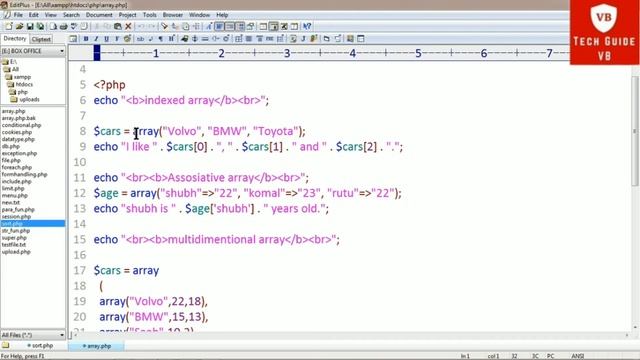
Task: Click the printer icon in the toolbar
Action: tap(63, 27)
